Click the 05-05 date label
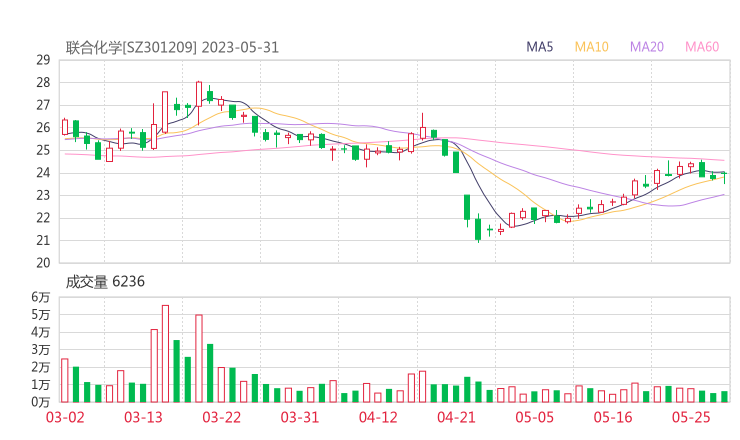The height and width of the screenshot is (440, 740). pyautogui.click(x=535, y=417)
